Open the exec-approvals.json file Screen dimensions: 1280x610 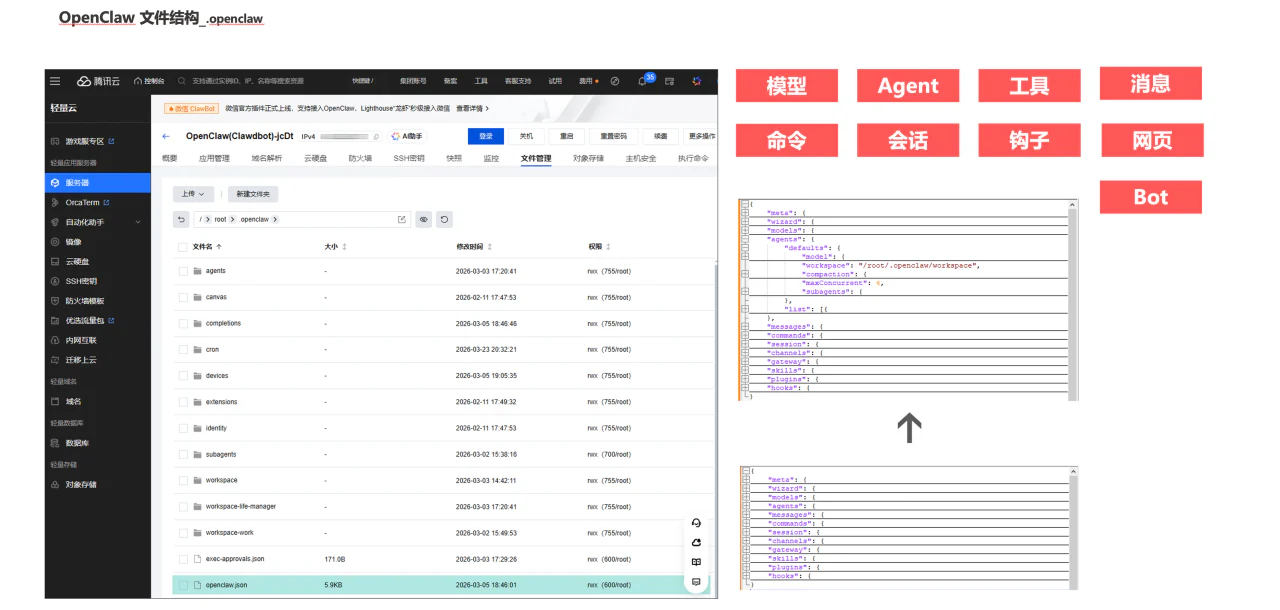235,559
